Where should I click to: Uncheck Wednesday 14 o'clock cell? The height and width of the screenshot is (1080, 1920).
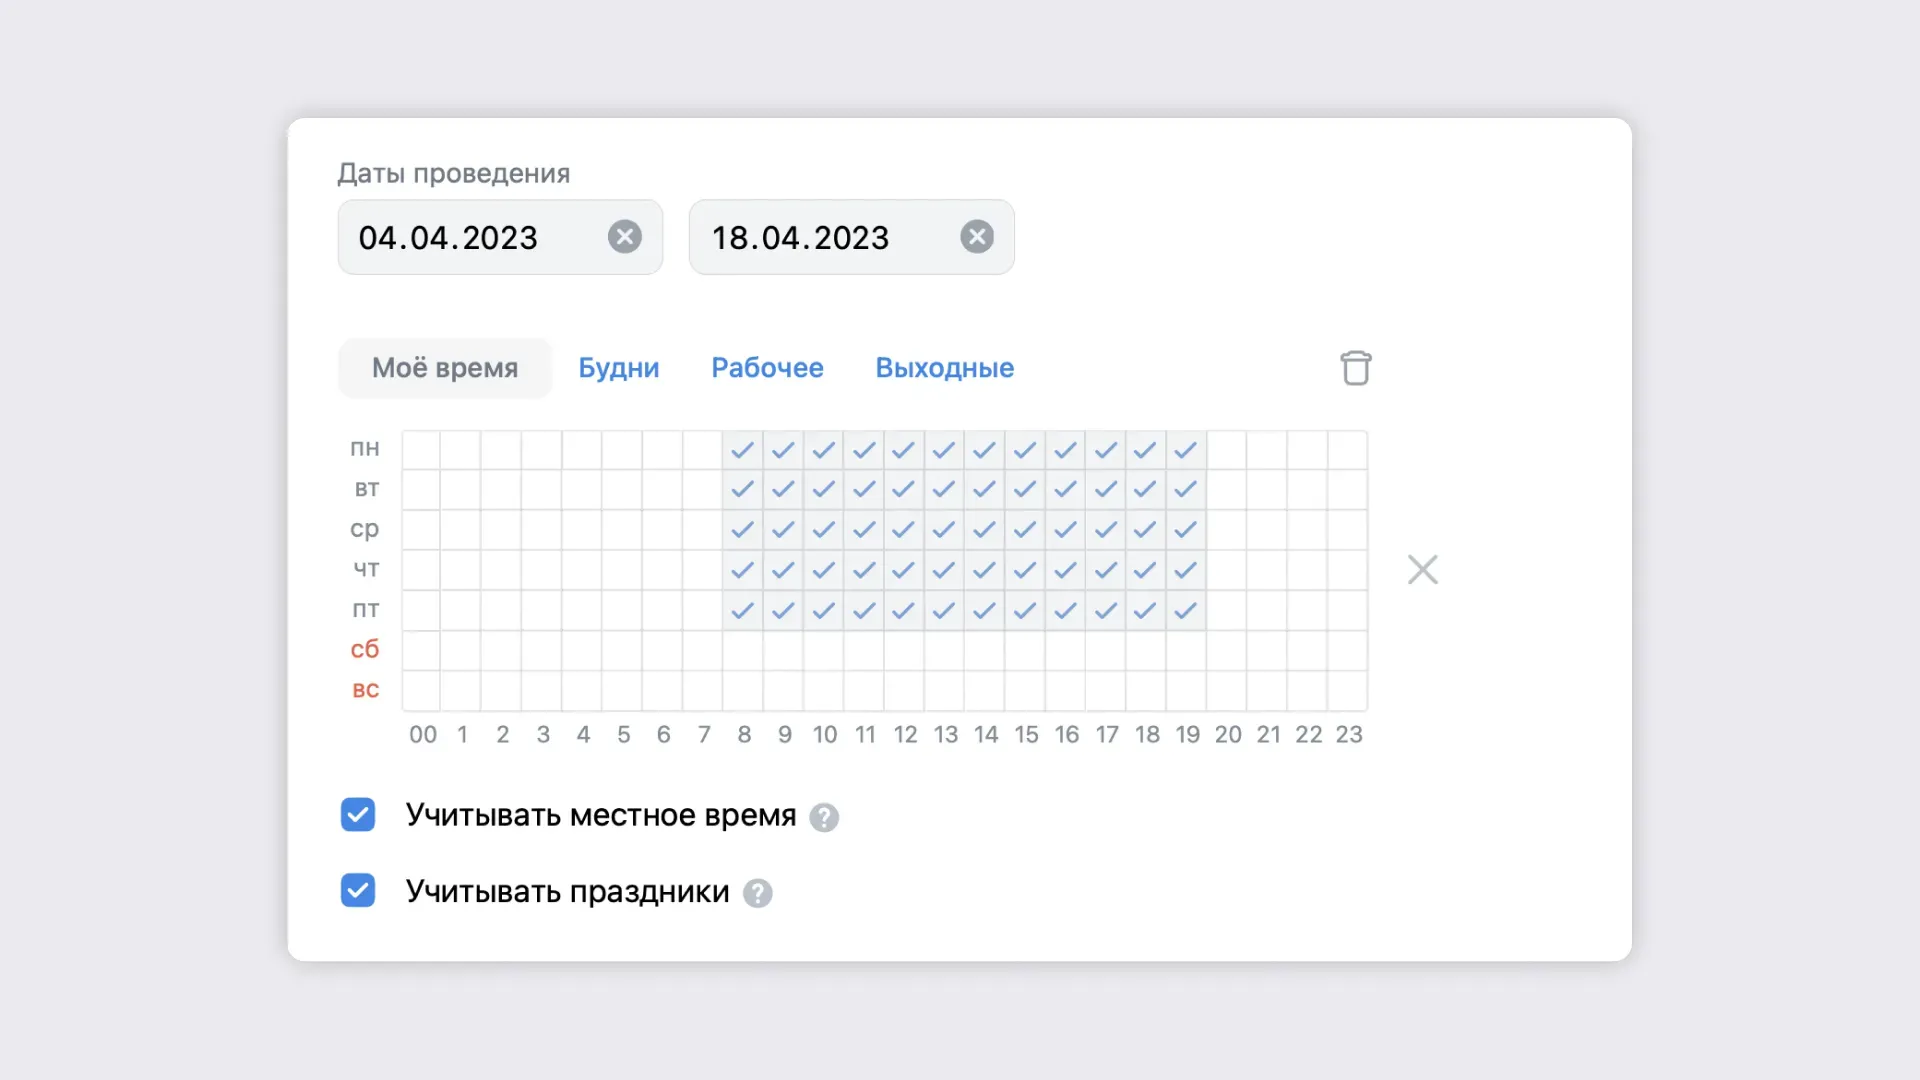[x=985, y=530]
